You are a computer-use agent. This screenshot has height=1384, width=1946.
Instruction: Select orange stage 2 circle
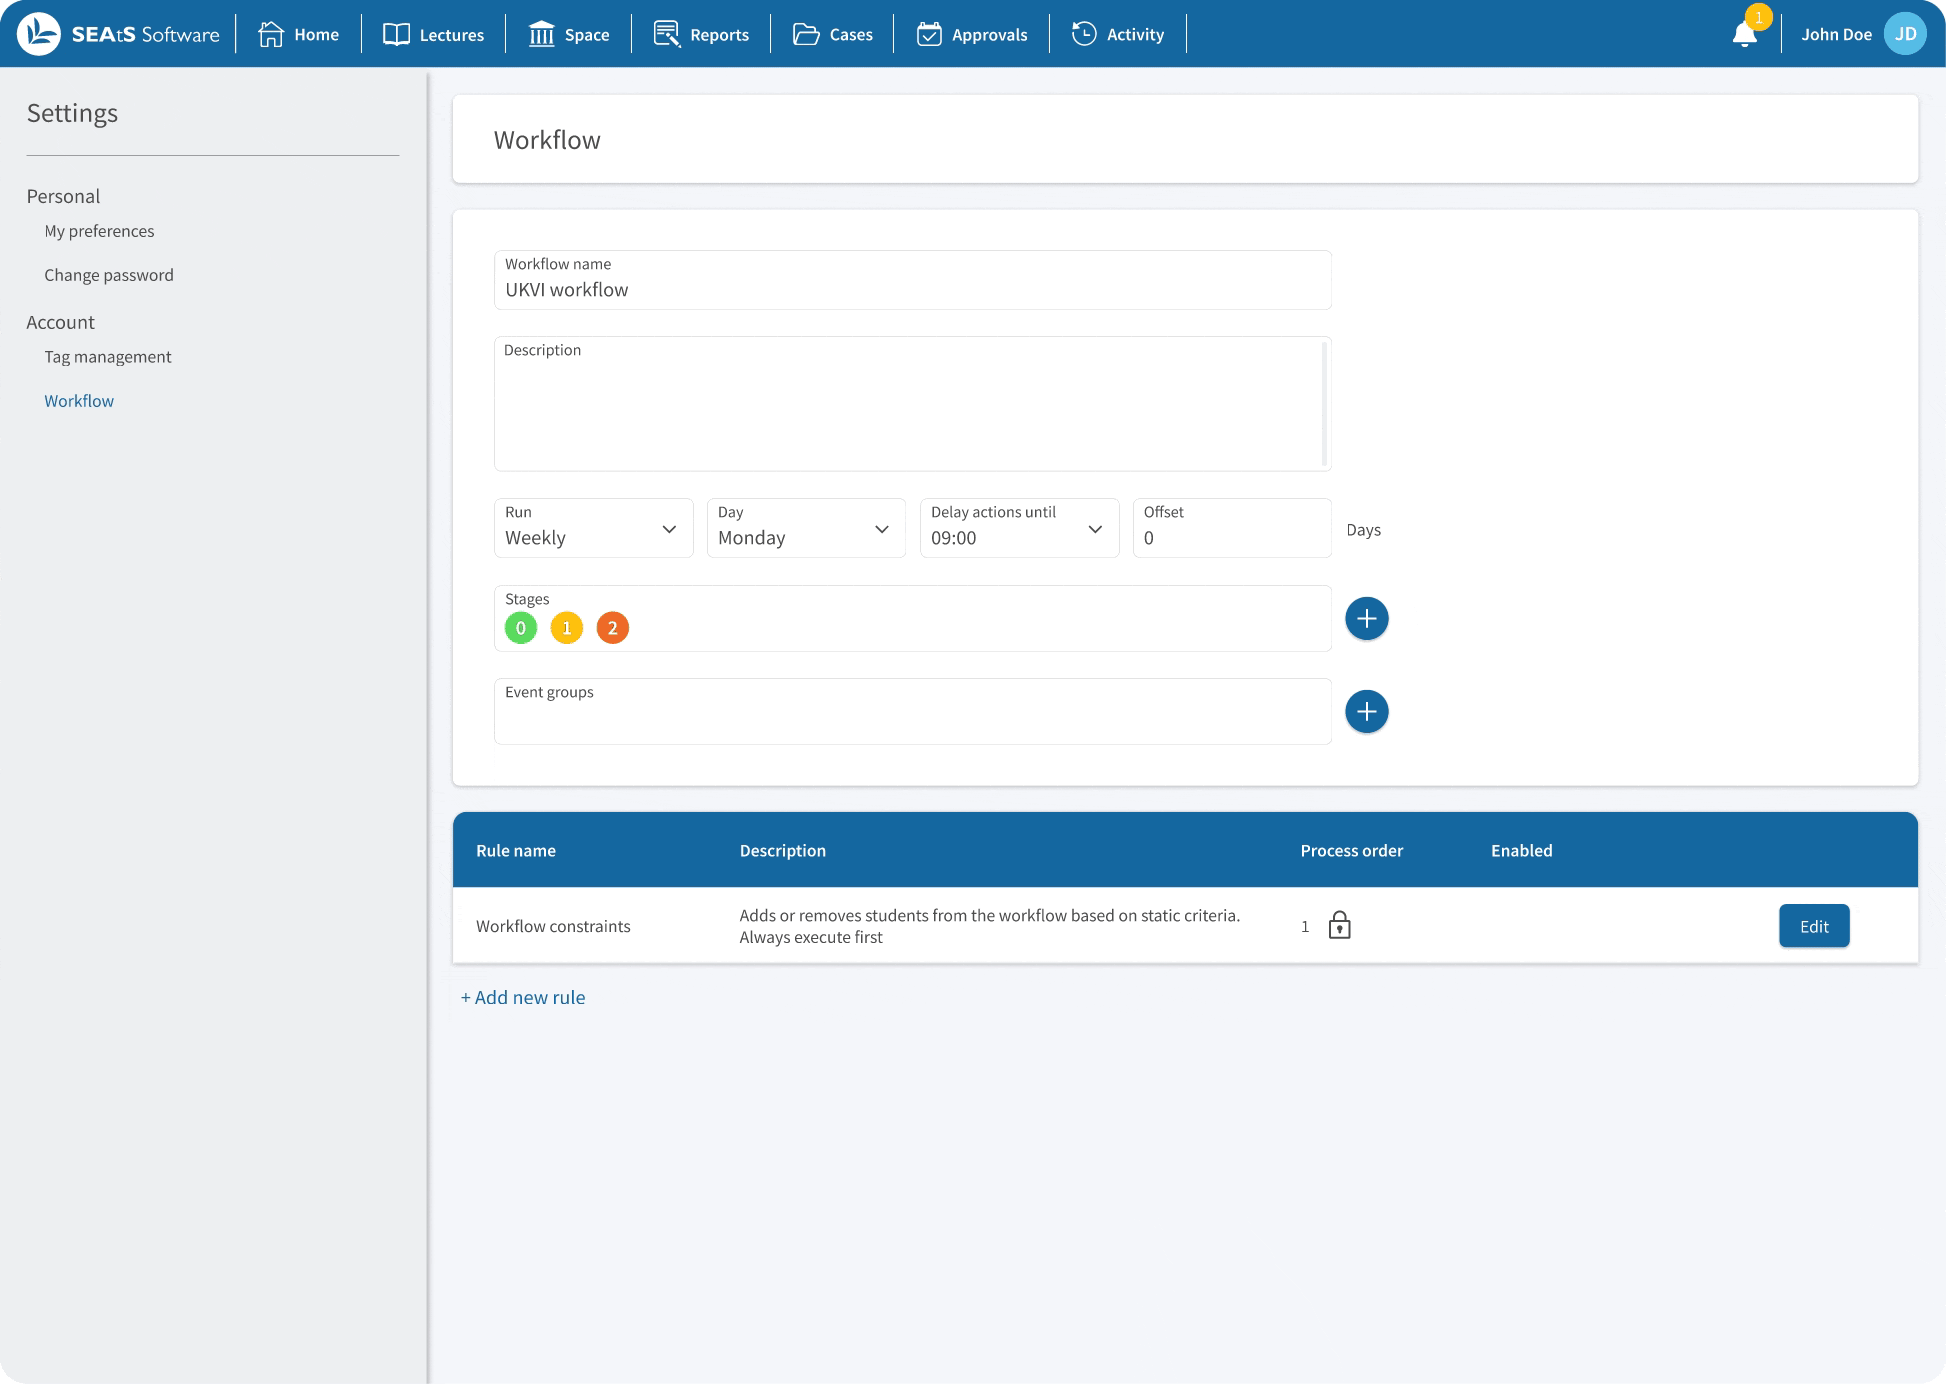[x=613, y=628]
